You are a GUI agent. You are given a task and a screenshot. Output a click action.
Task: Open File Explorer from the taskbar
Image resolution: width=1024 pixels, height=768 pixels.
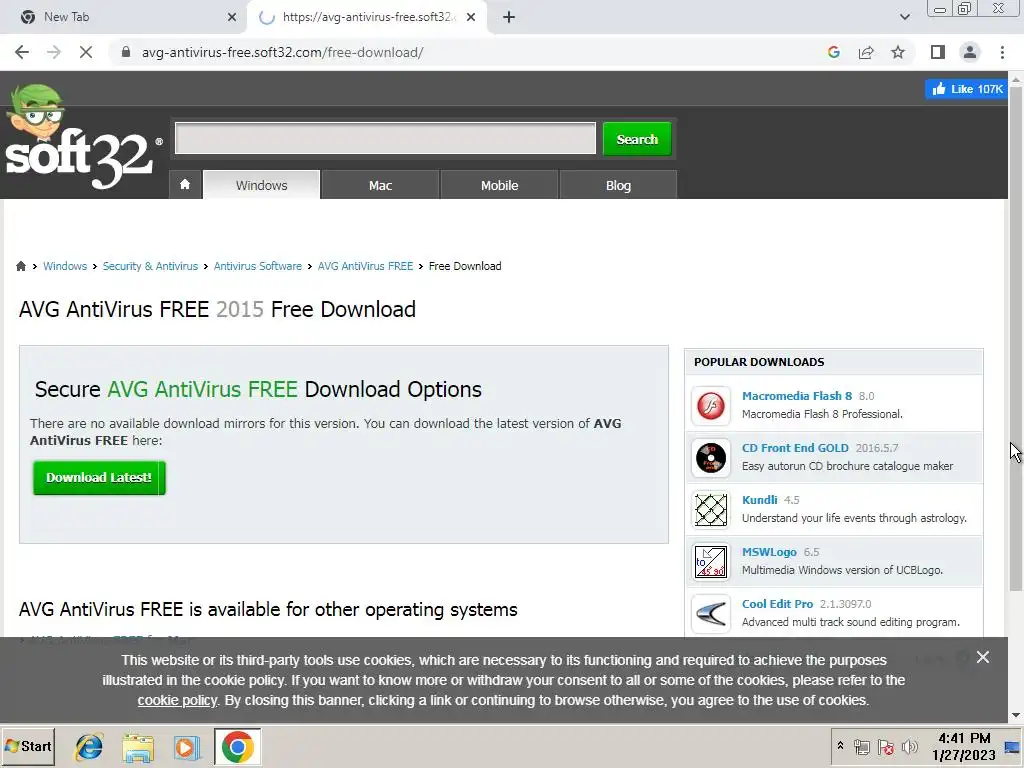138,747
